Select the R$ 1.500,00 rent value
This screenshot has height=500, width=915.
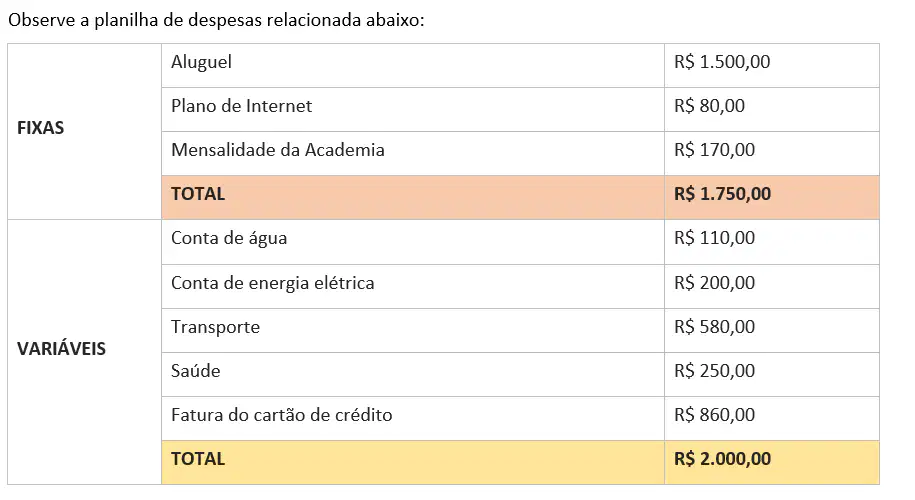click(x=772, y=66)
